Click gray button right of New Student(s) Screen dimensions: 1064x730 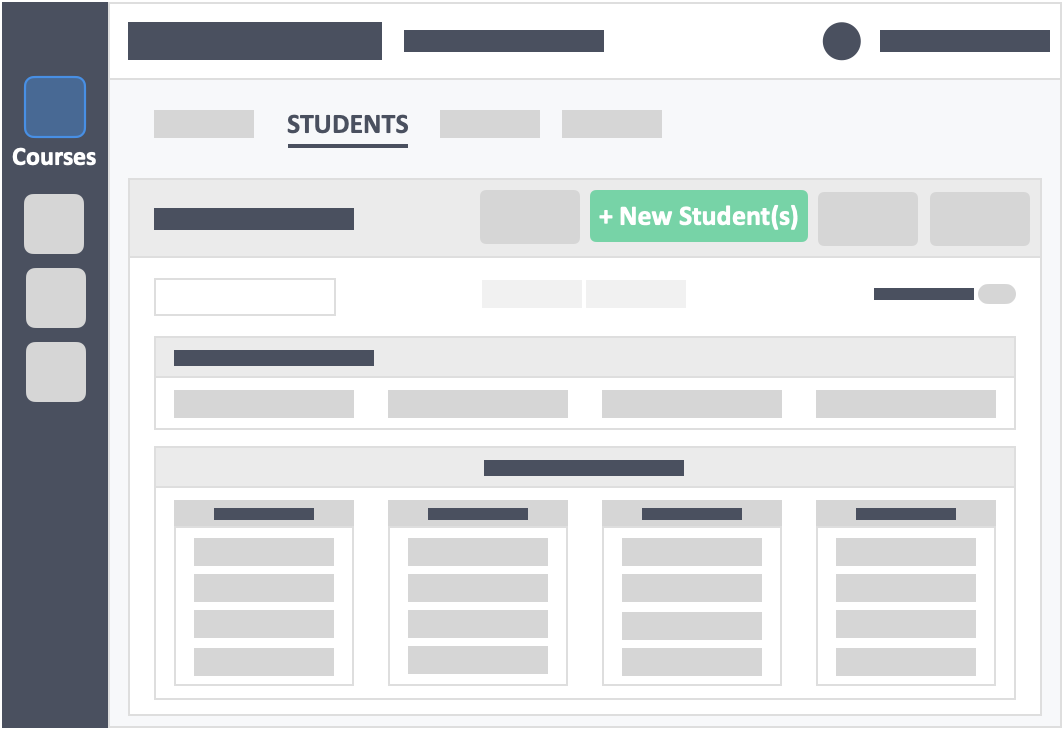click(x=868, y=219)
